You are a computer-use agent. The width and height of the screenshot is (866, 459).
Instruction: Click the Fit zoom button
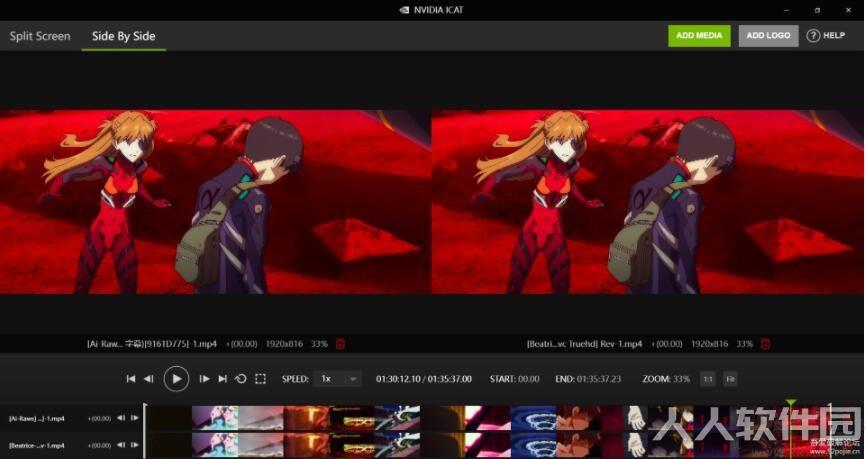(x=730, y=379)
